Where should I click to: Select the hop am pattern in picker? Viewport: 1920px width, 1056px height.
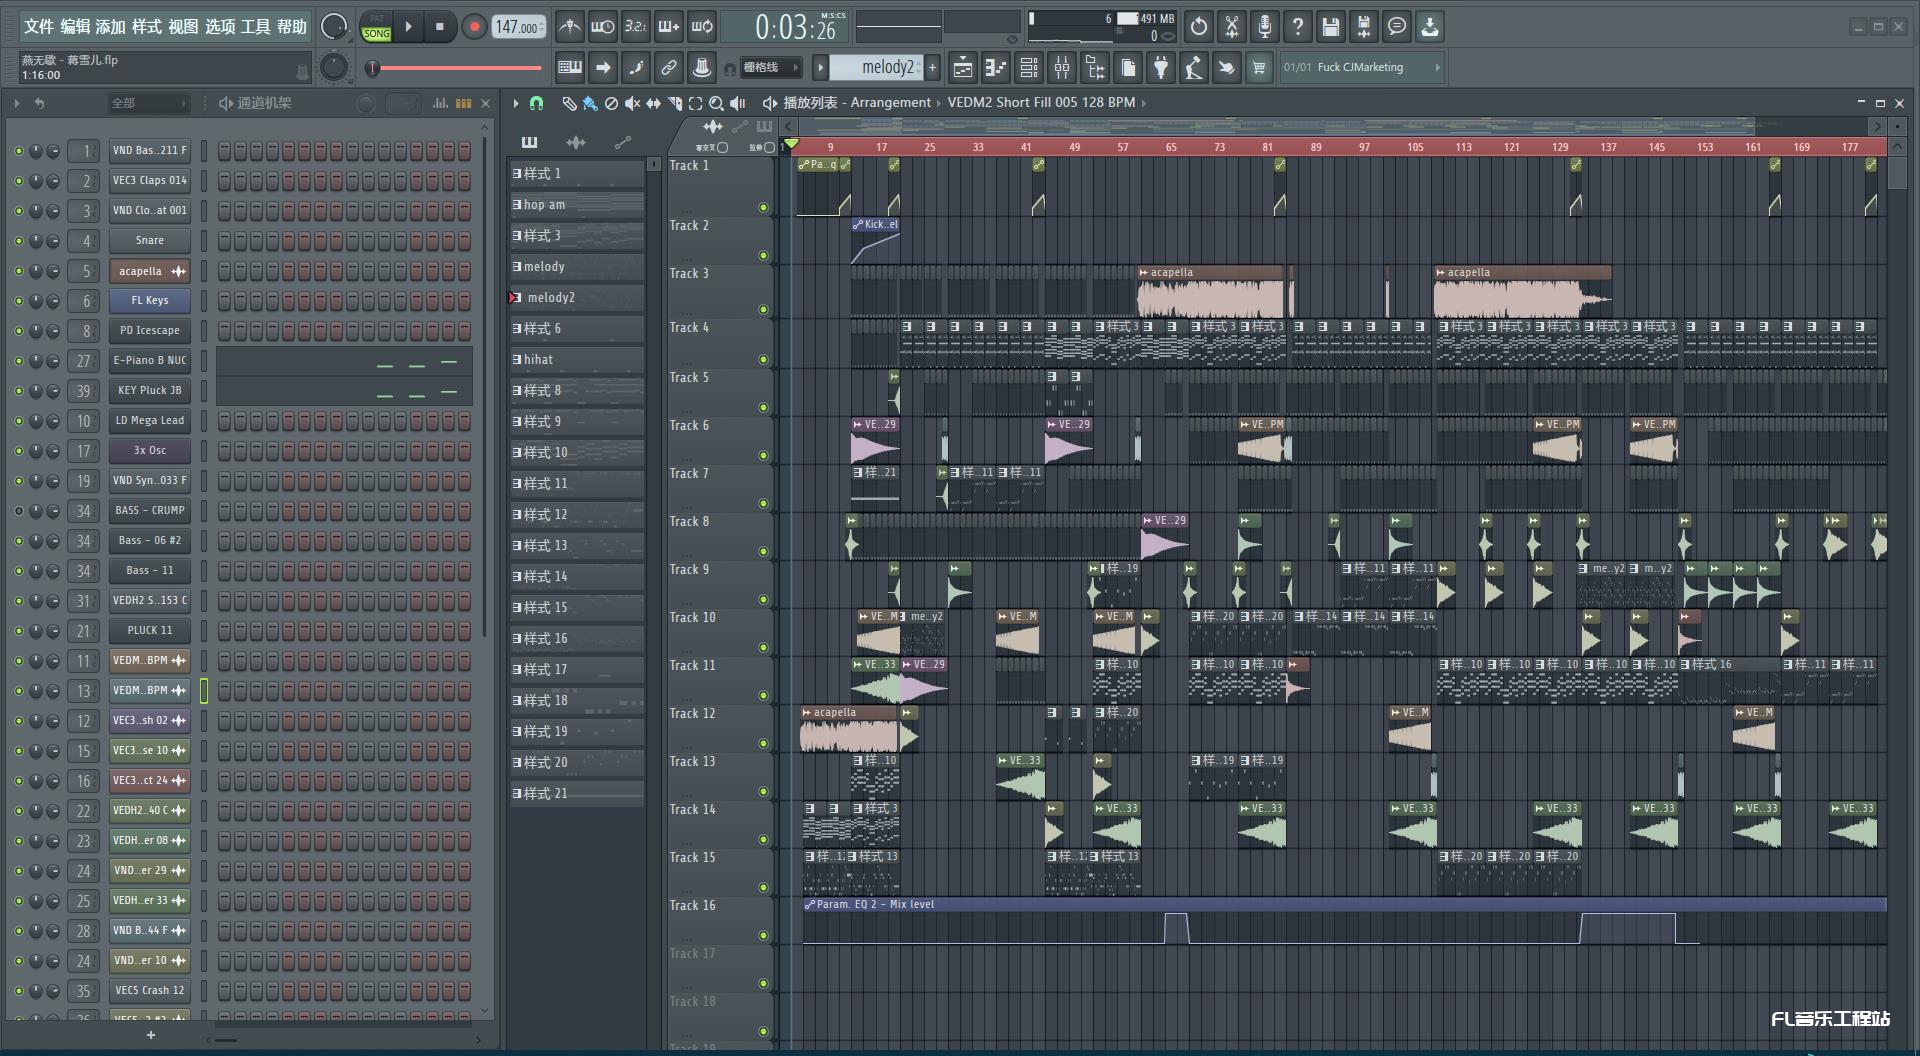[577, 205]
